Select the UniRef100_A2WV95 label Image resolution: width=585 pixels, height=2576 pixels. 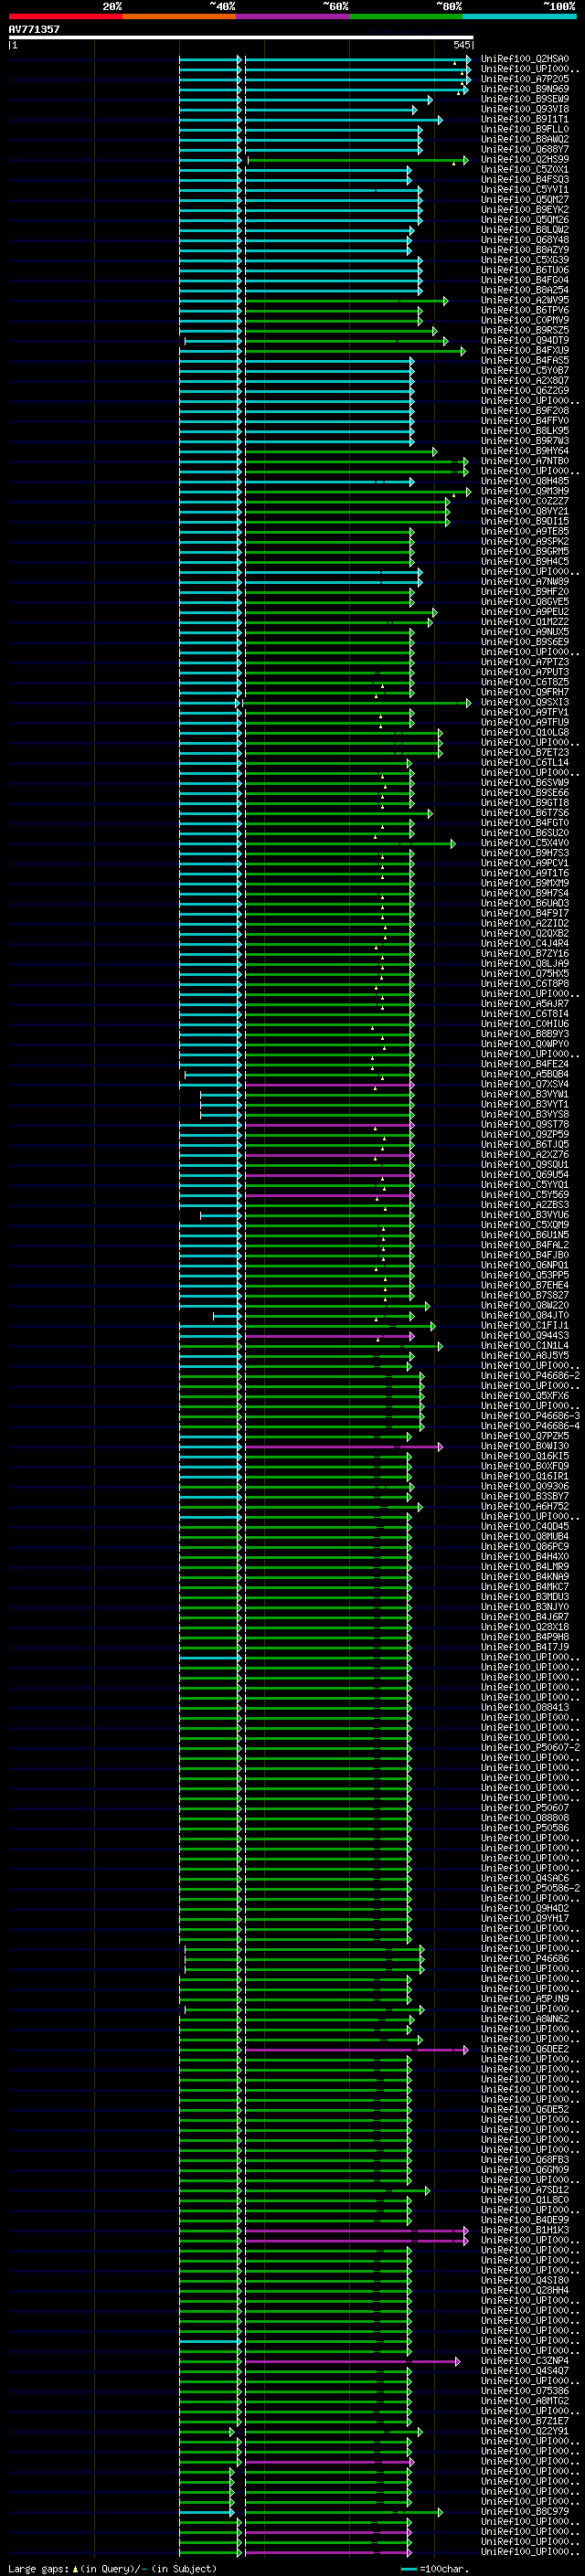point(525,300)
